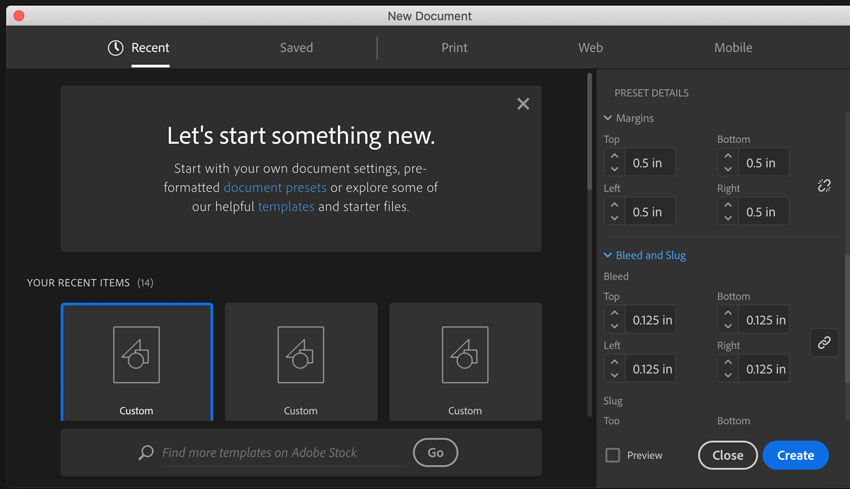Click the Close button

click(x=727, y=455)
